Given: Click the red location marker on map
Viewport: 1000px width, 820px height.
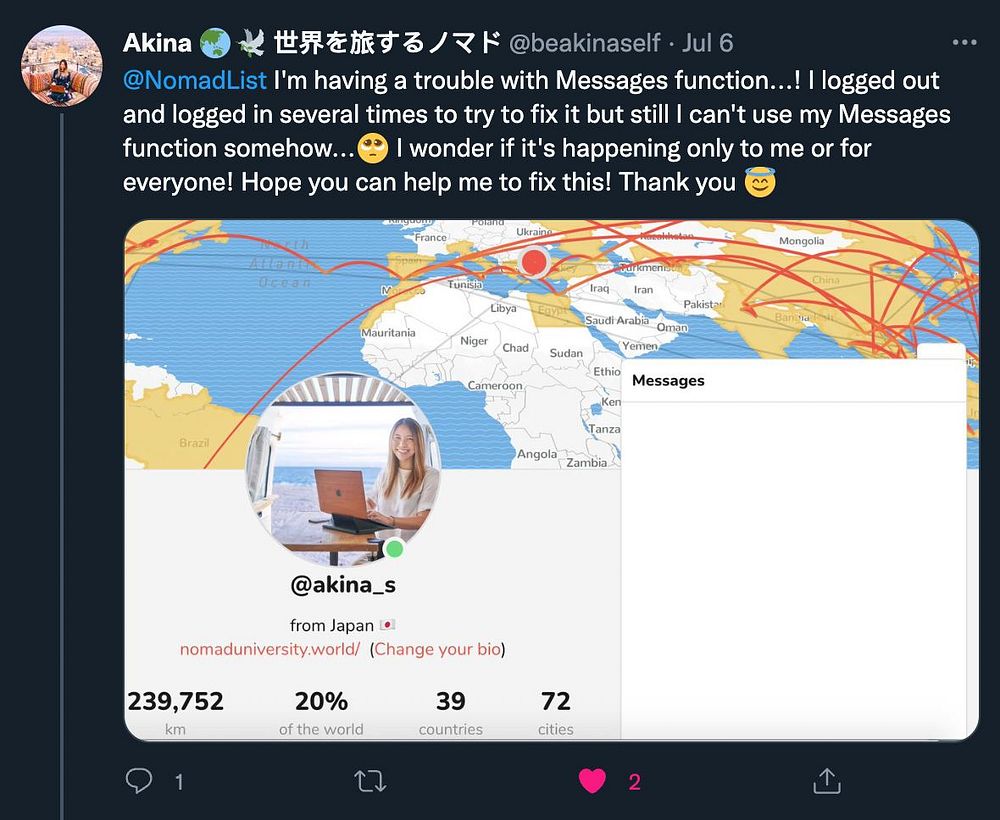Looking at the screenshot, I should click(534, 261).
